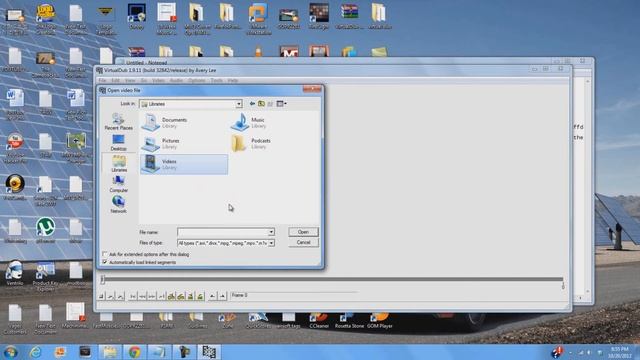Open Internet Explorer from taskbar
640x360 pixels.
tap(36, 352)
